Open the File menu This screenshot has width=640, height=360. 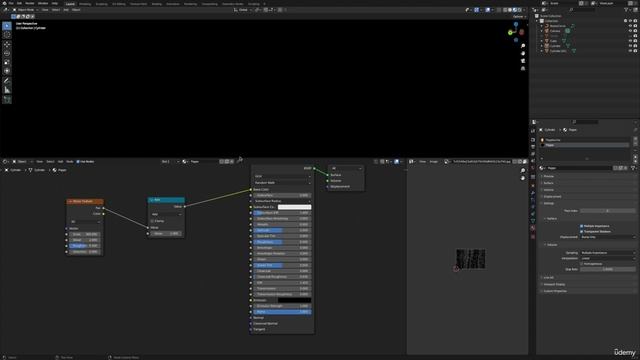11,3
